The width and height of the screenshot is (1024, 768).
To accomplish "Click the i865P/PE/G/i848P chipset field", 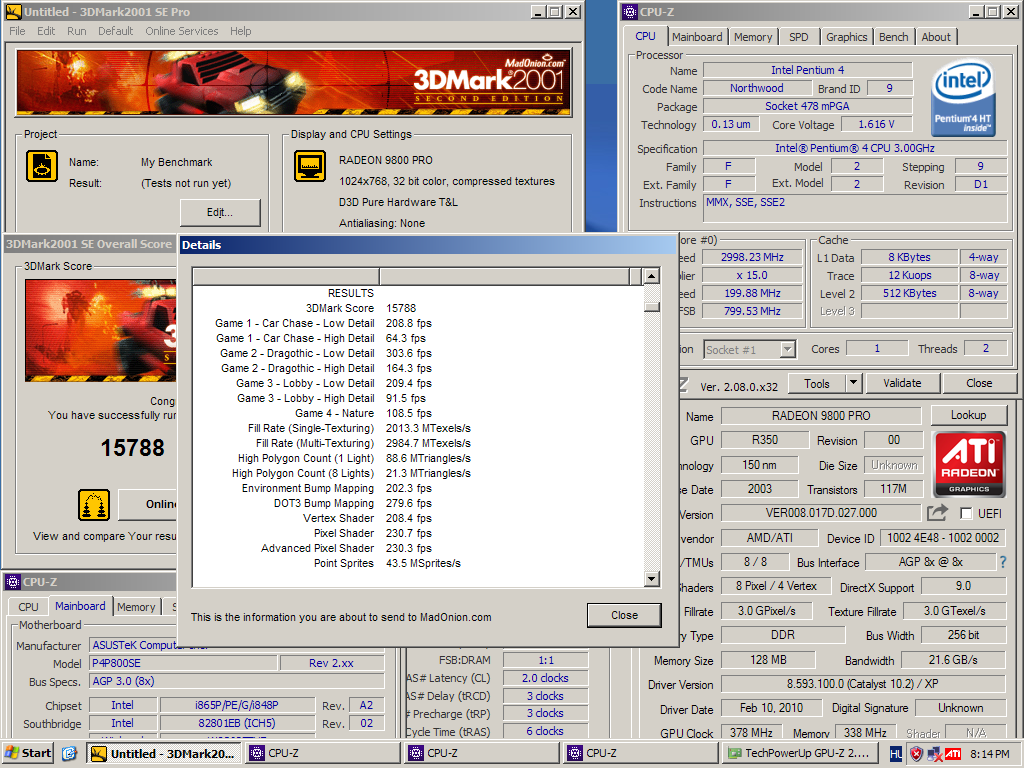I will click(x=237, y=705).
